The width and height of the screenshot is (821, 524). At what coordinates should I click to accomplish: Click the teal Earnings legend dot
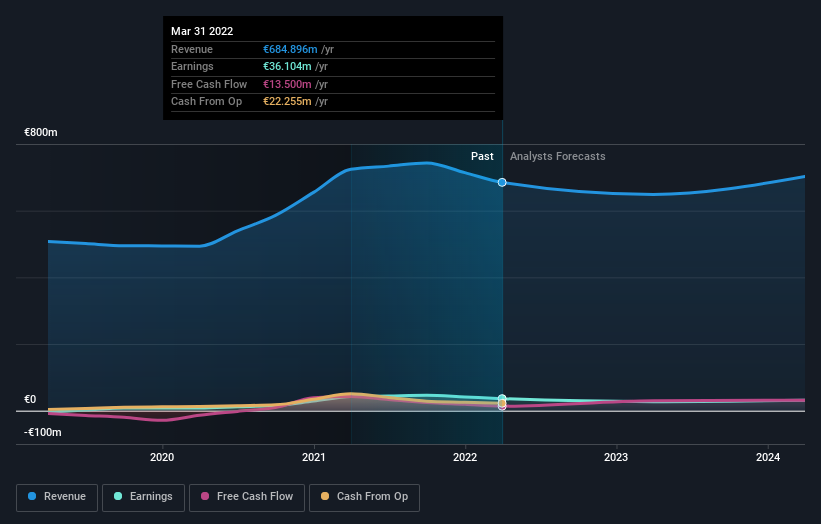[x=118, y=496]
